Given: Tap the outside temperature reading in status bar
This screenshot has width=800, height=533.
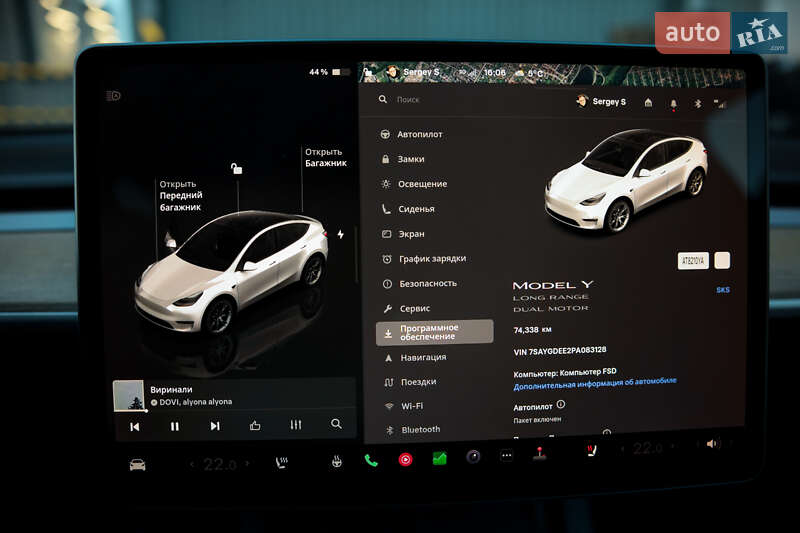Looking at the screenshot, I should coord(535,73).
